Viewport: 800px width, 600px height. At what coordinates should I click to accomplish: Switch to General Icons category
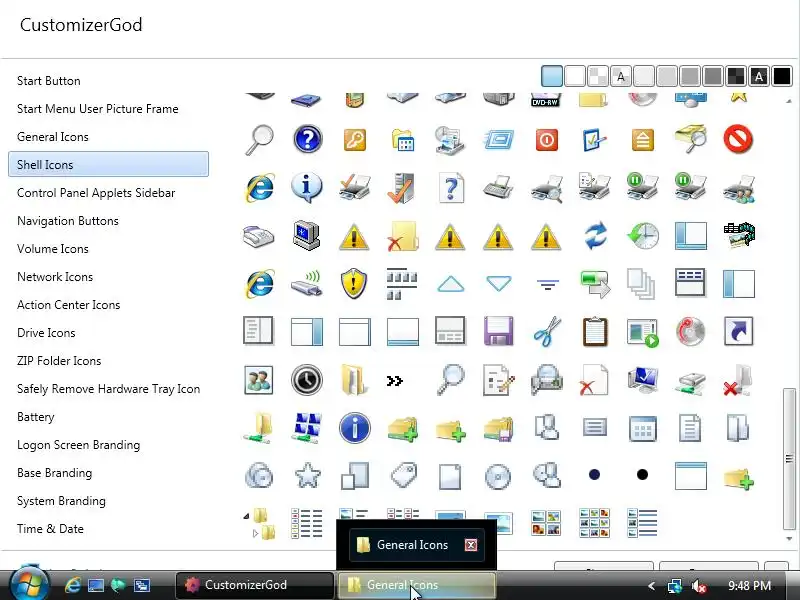point(53,137)
